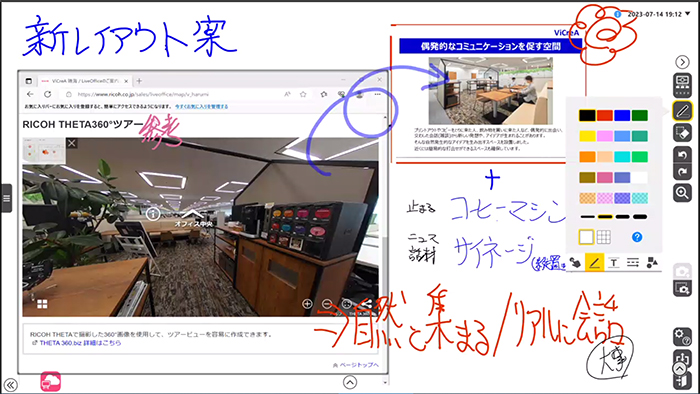
Task: Pick the black color swatch
Action: click(588, 116)
